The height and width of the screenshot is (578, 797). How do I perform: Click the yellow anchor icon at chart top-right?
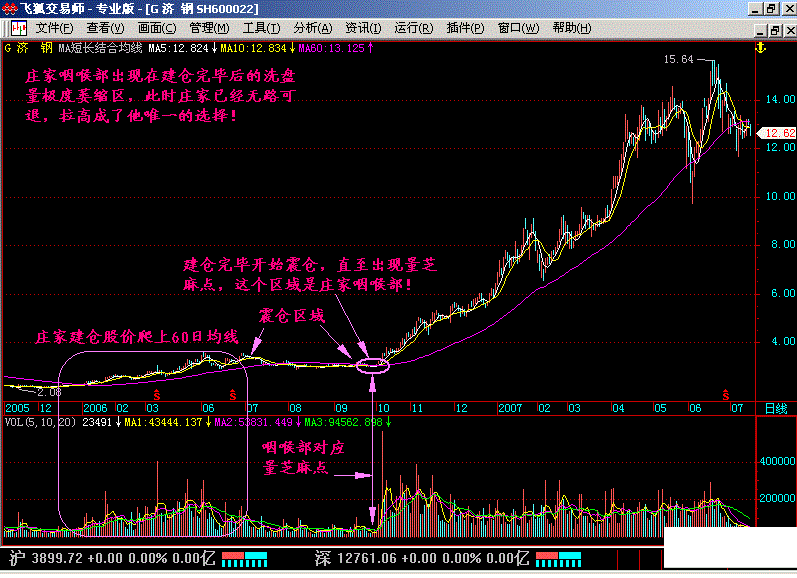pos(760,48)
